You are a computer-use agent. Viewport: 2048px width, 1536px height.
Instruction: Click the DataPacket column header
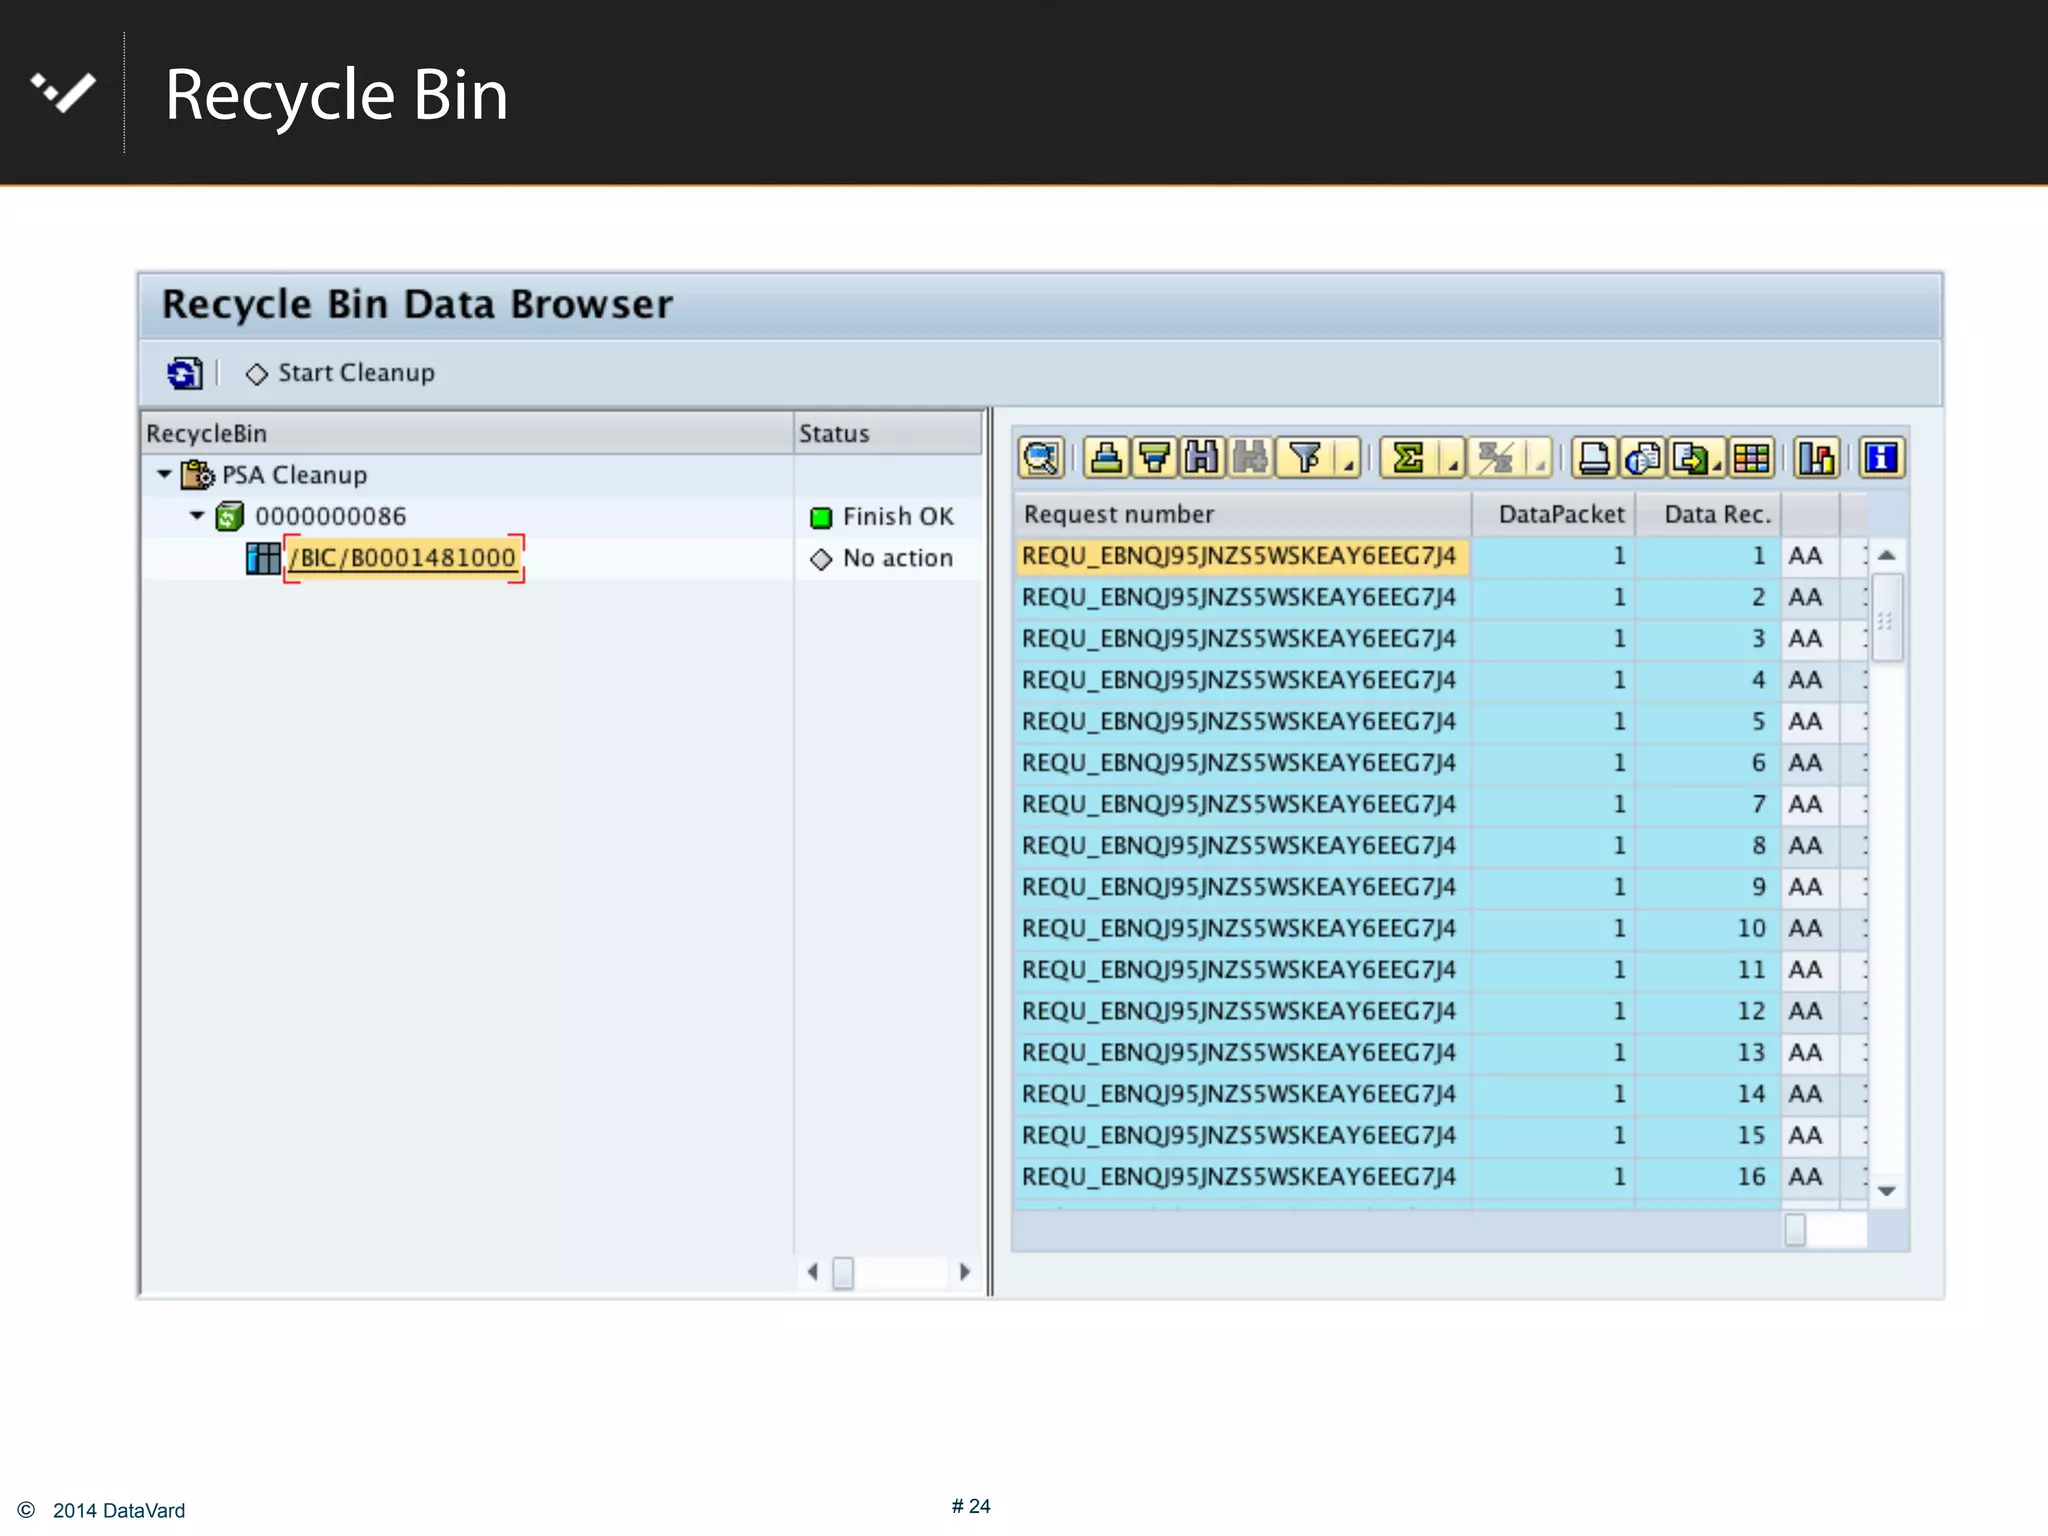(1553, 514)
